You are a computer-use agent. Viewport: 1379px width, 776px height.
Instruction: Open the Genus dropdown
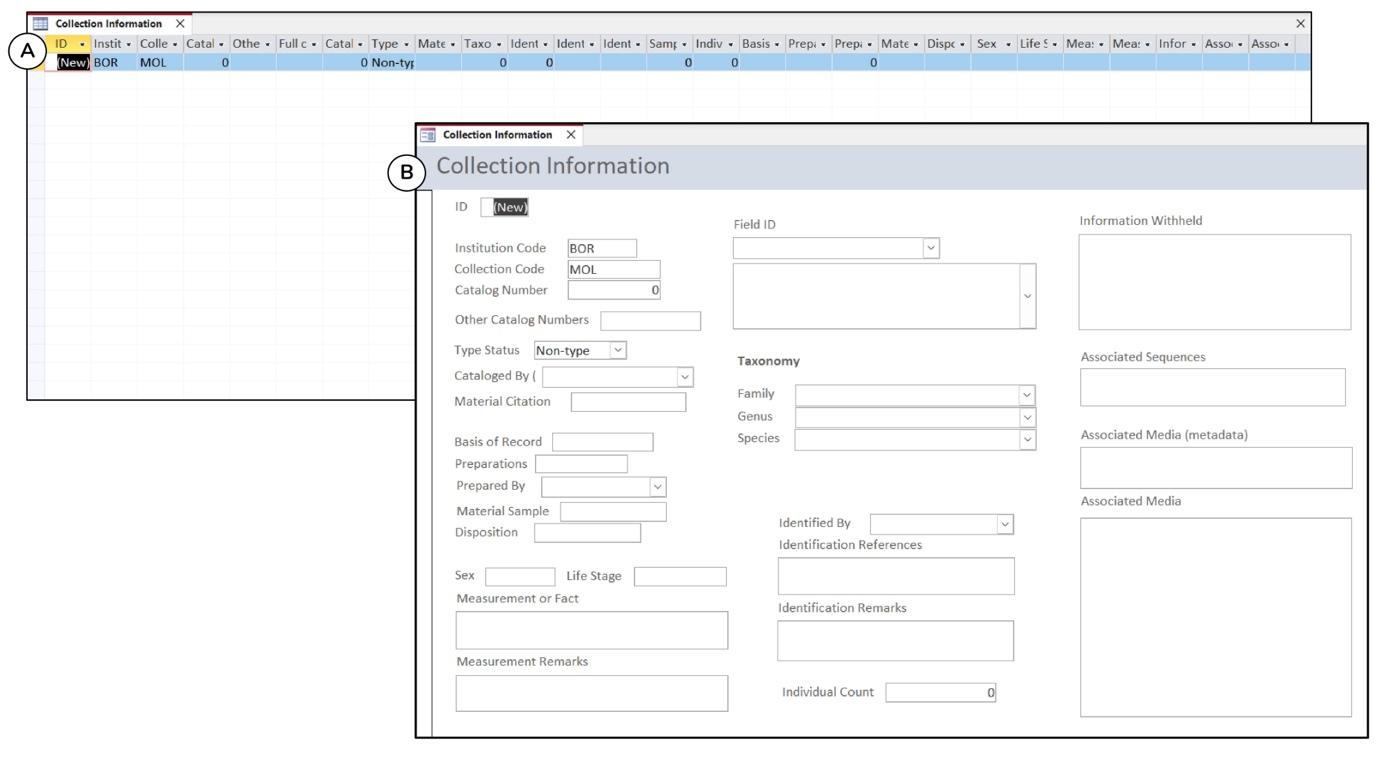coord(1026,416)
